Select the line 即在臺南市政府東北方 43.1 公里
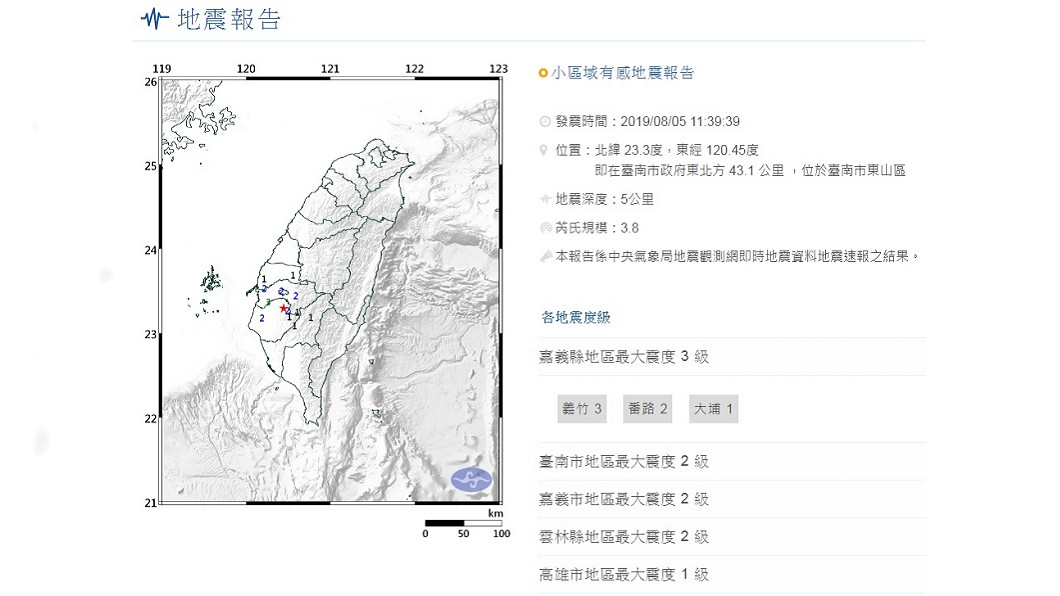The image size is (1060, 596). coord(690,170)
